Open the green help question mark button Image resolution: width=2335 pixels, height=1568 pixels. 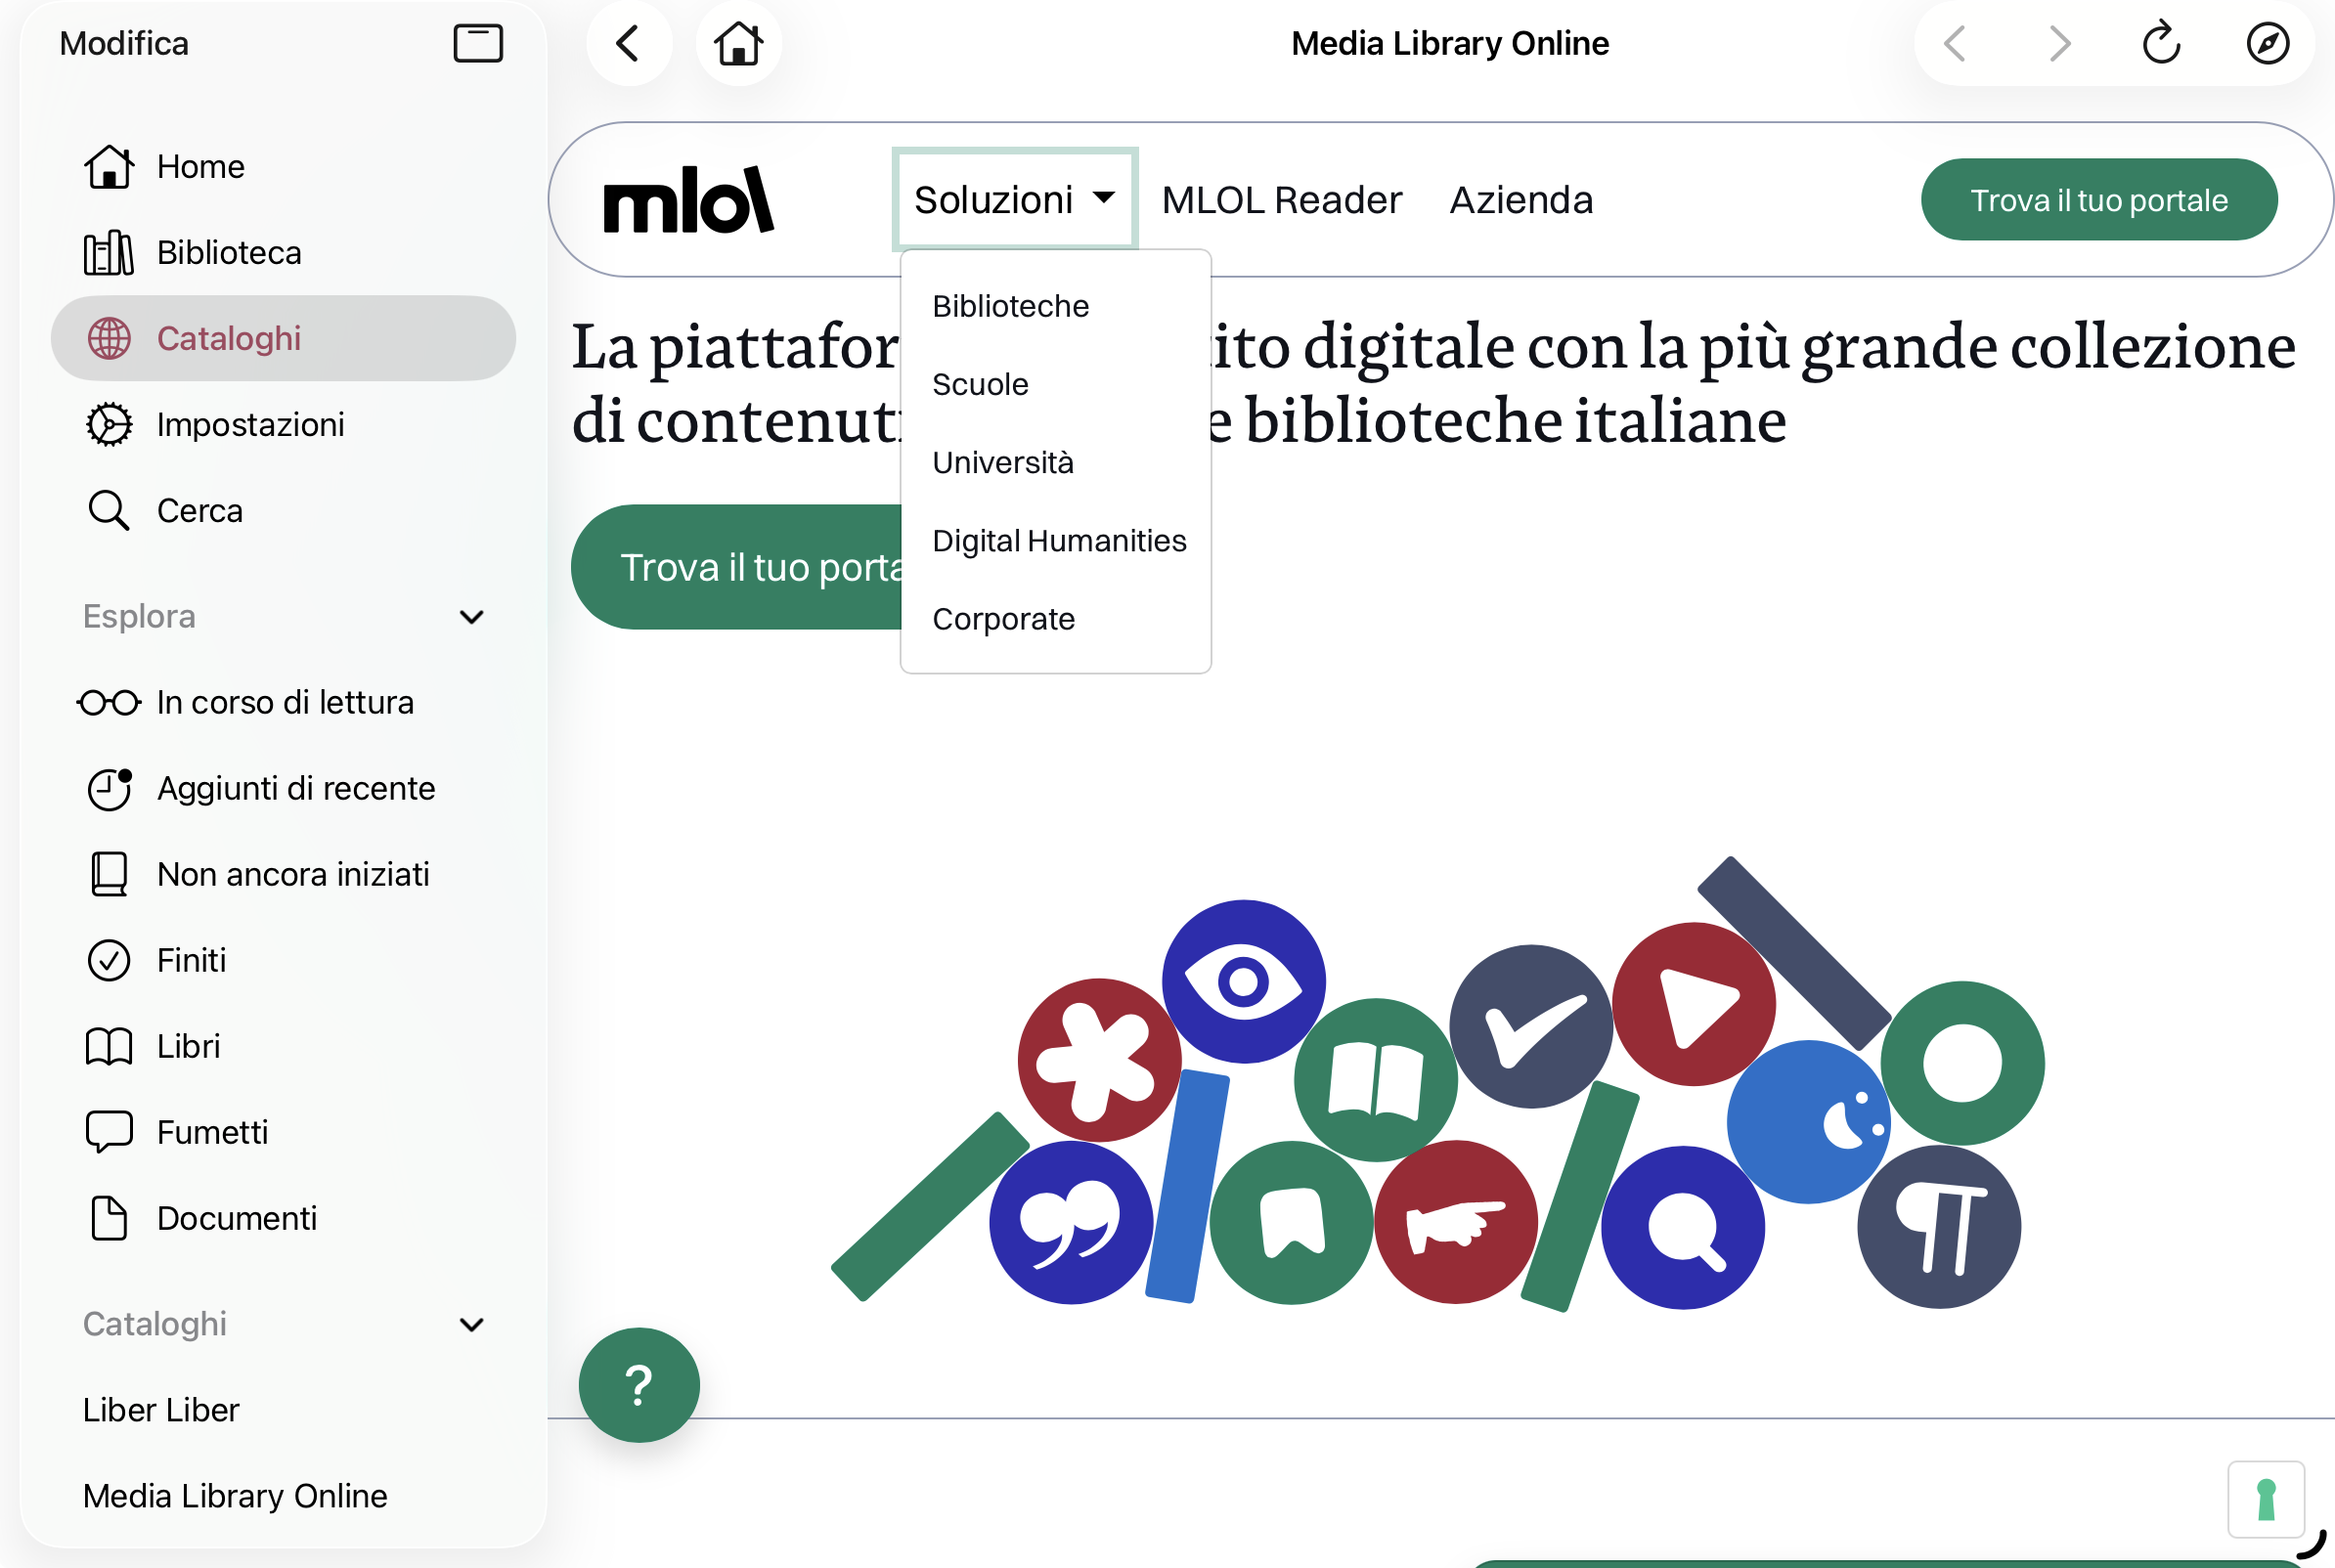(639, 1385)
